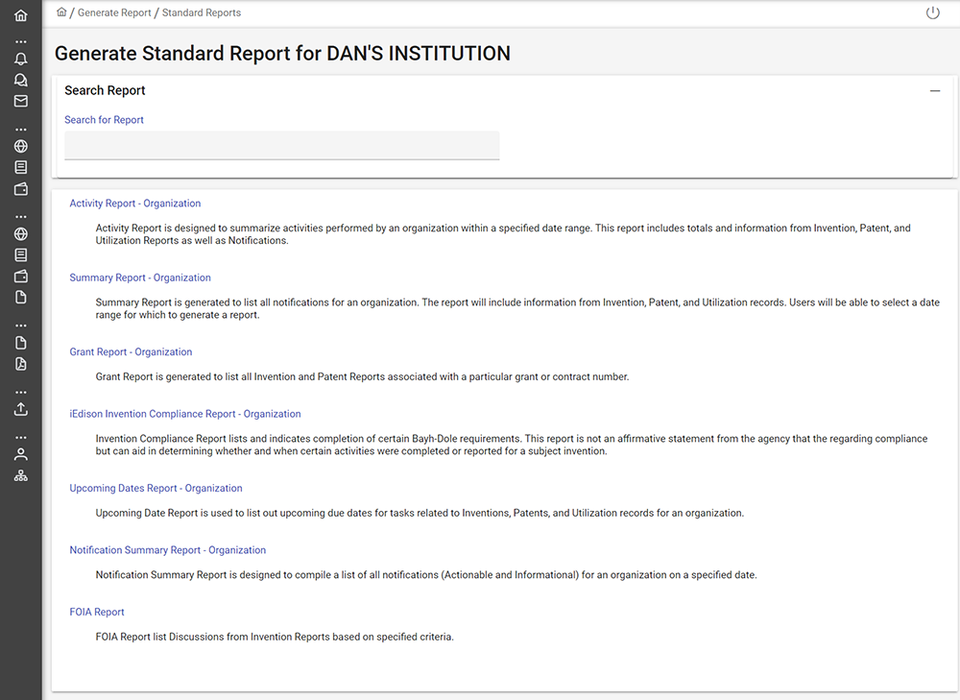960x700 pixels.
Task: Select the globe icon in the sidebar
Action: [x=20, y=145]
